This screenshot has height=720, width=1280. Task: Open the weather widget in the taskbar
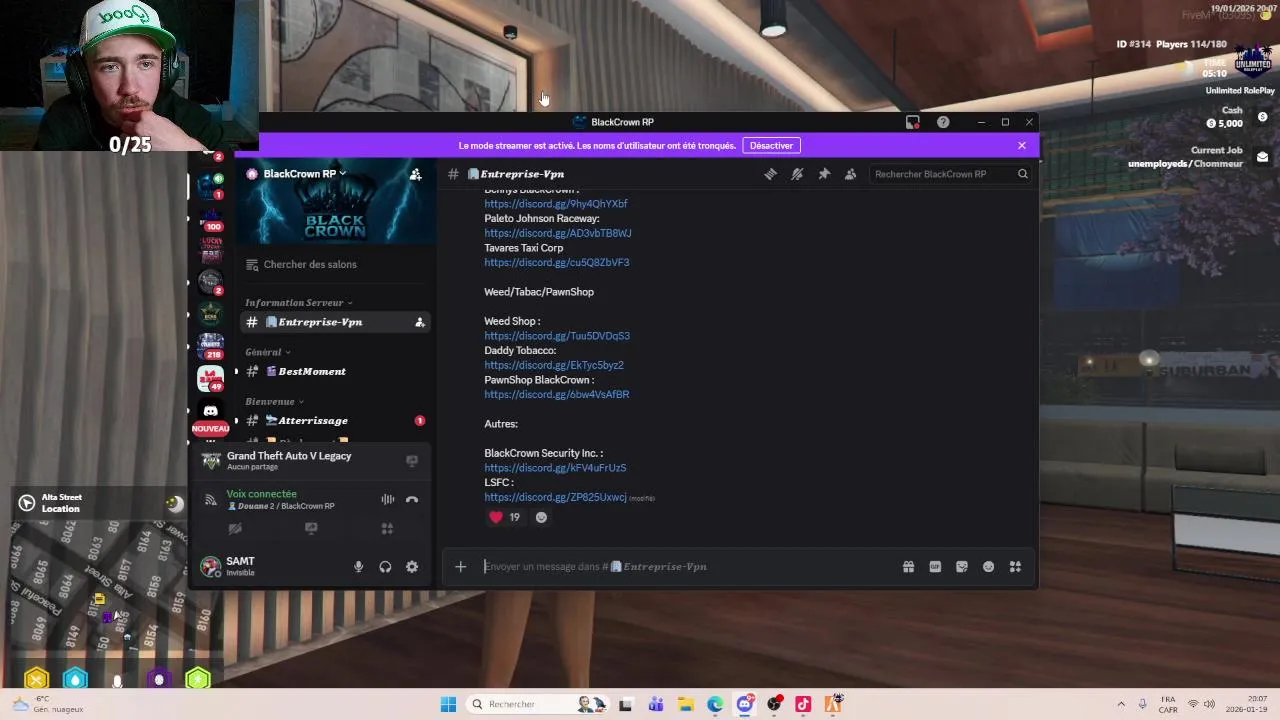(47, 705)
